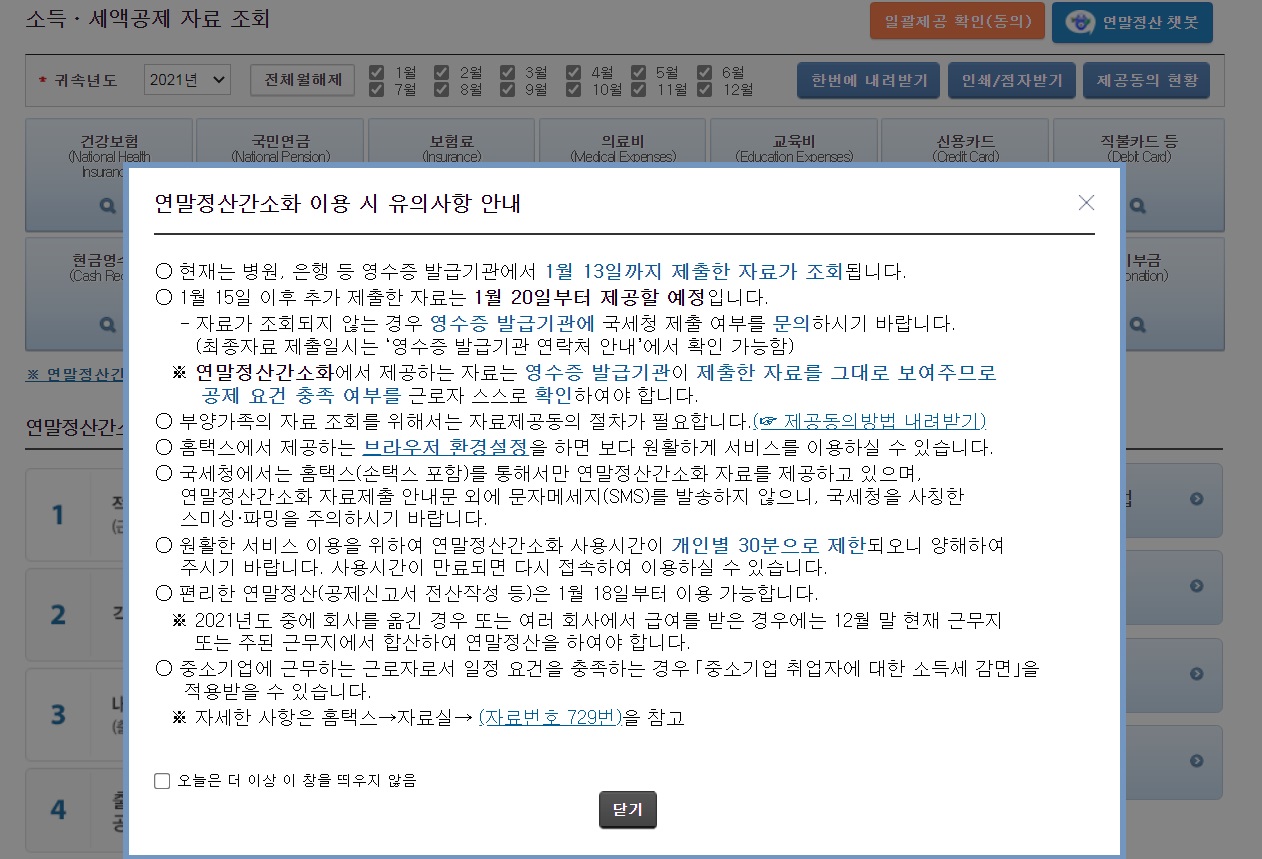Uncheck the 11월 checkbox
This screenshot has height=859, width=1262.
pyautogui.click(x=638, y=89)
